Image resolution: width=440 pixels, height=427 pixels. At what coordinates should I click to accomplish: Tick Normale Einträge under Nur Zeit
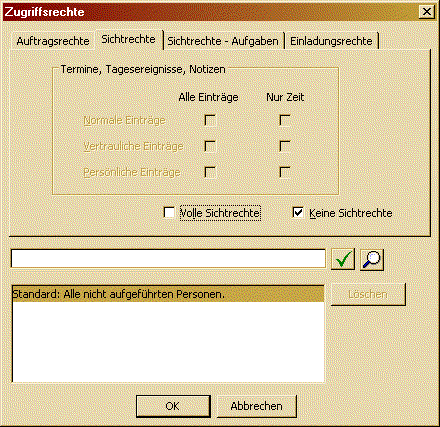[x=285, y=120]
